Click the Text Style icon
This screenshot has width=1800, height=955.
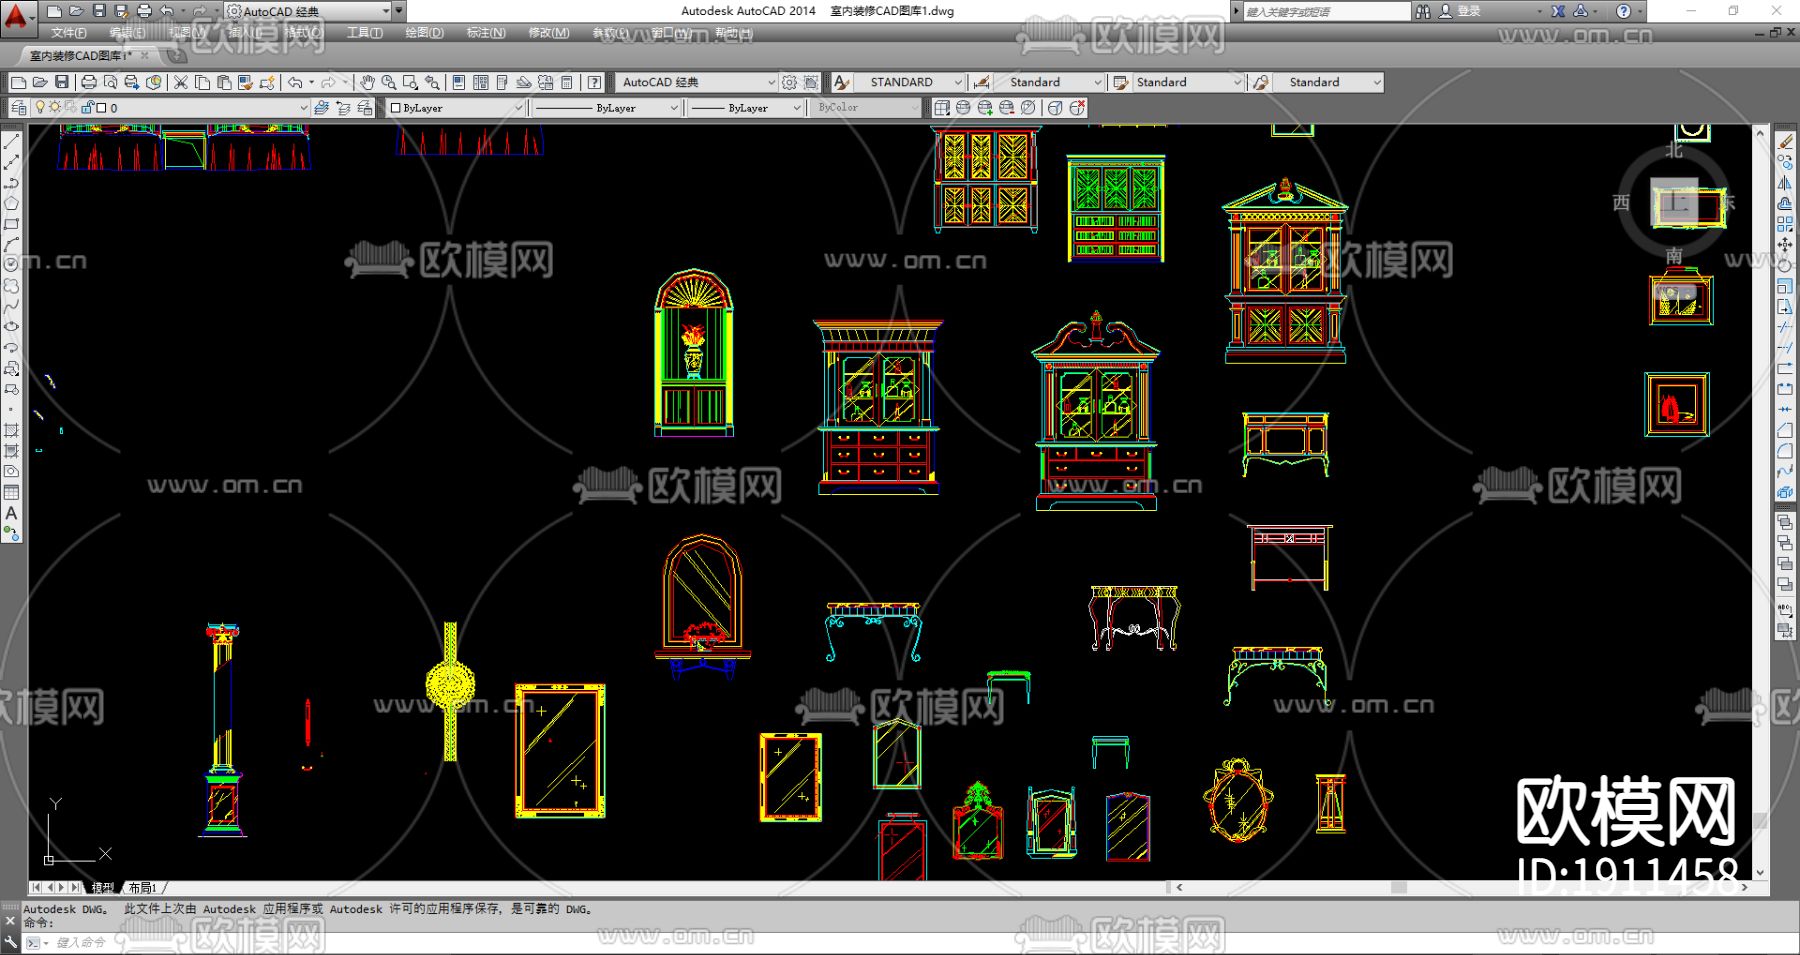point(842,82)
